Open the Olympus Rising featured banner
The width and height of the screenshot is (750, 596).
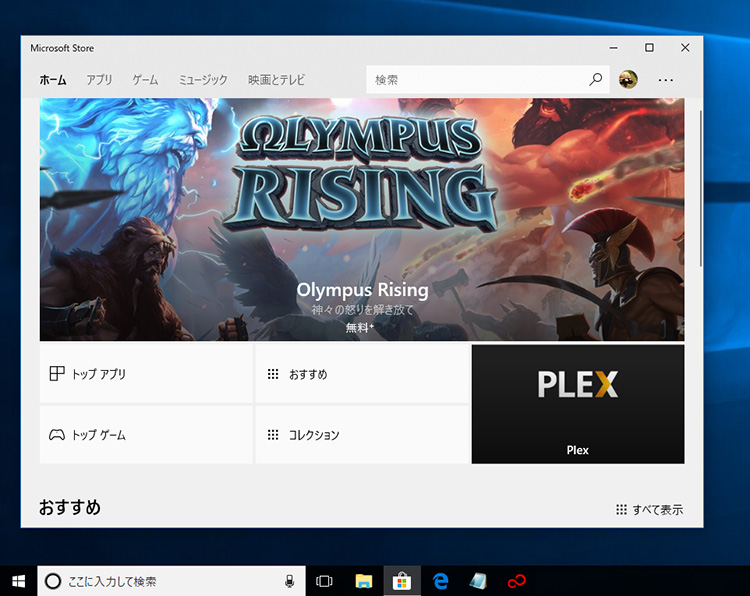tap(362, 220)
